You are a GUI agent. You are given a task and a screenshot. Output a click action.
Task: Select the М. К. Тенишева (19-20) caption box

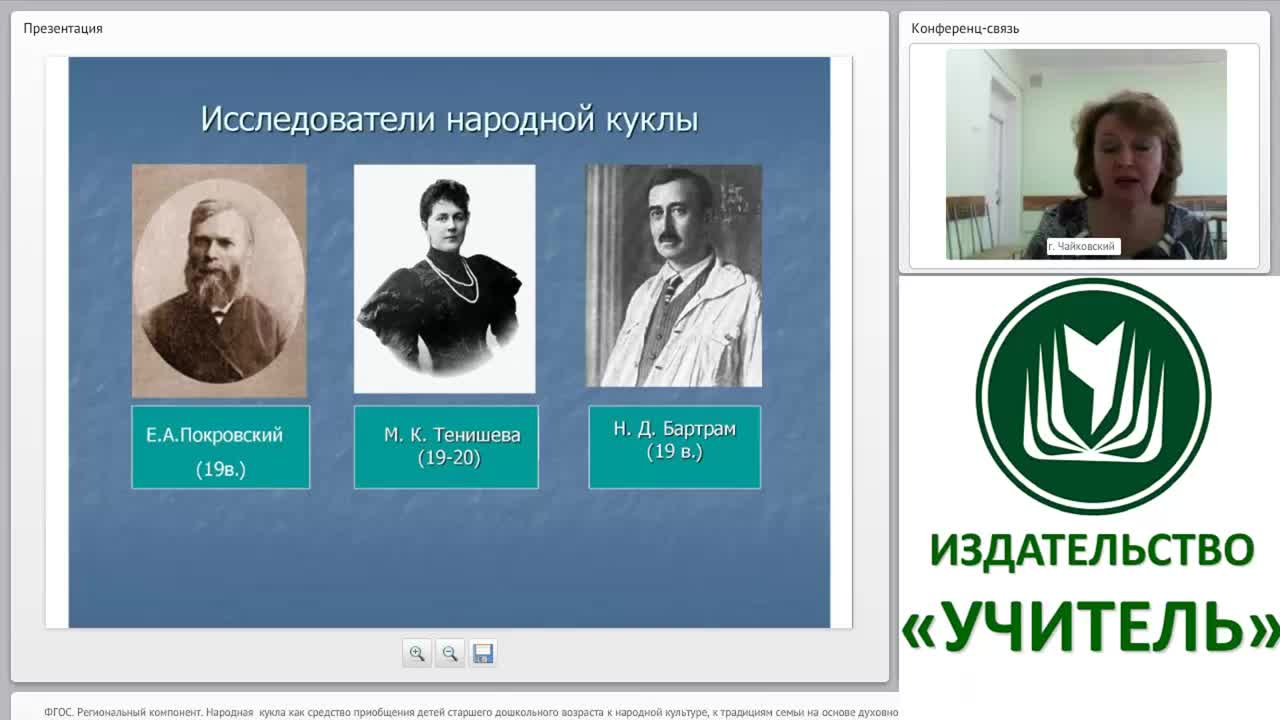coord(446,447)
